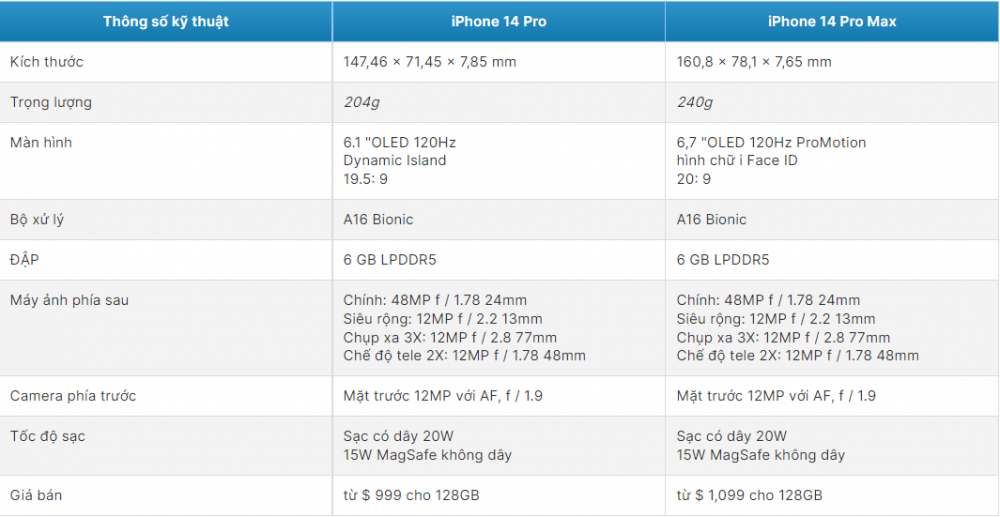Click the "iPhone 14 Pro" column header
Image resolution: width=1000 pixels, height=517 pixels.
(x=499, y=21)
